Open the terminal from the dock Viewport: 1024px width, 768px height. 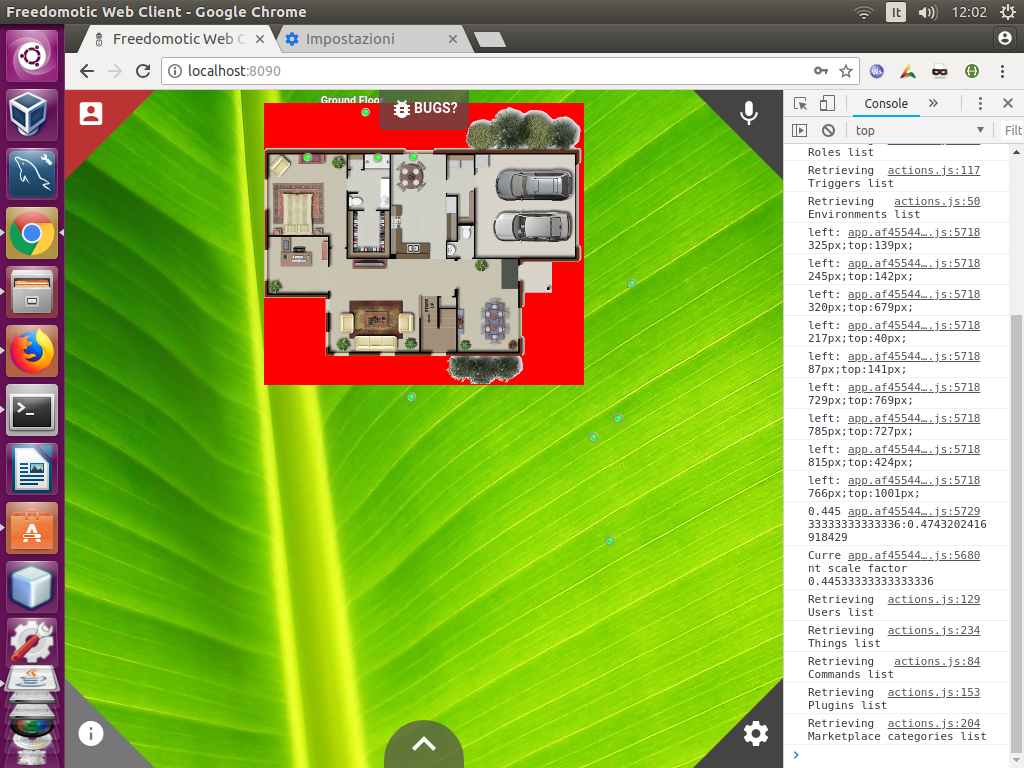point(32,411)
